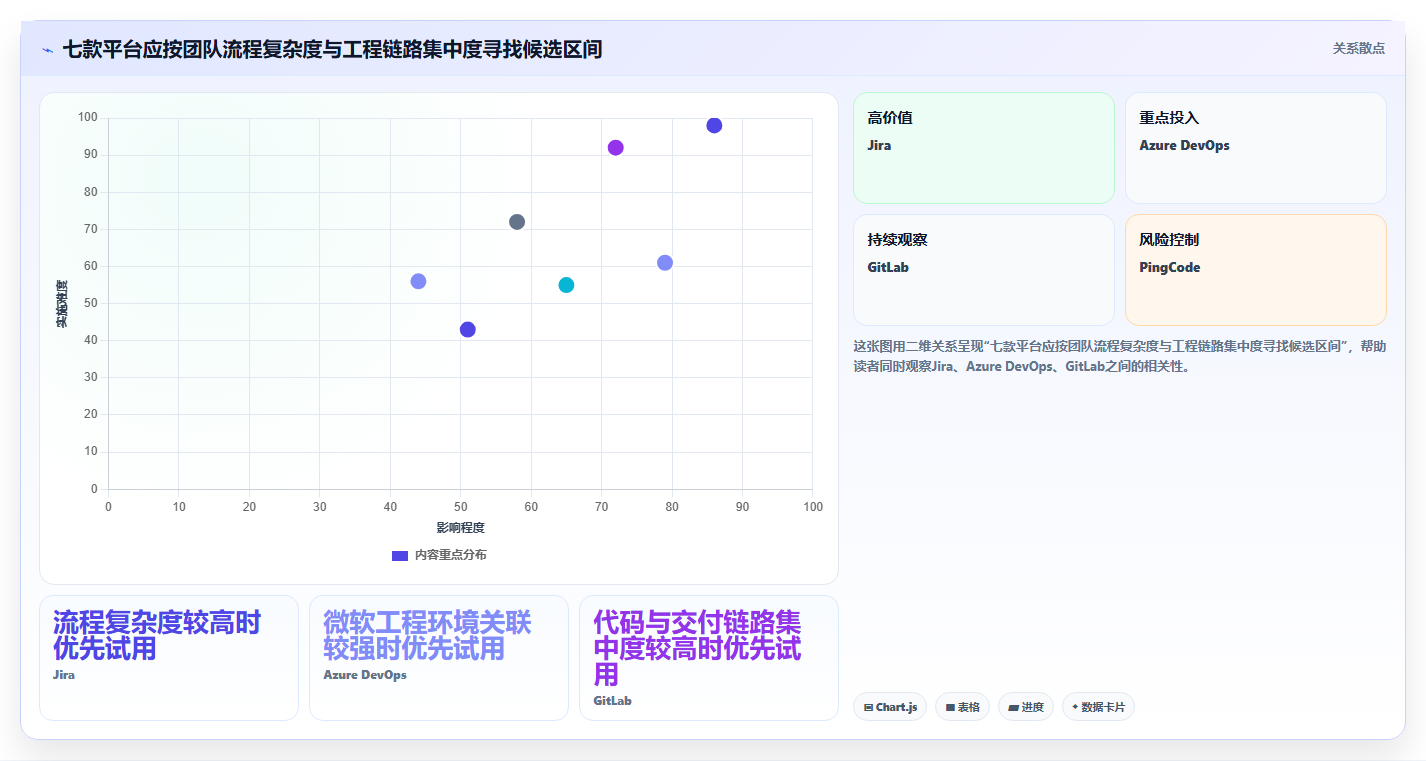Click the 代码与交付链路集中度较高时优先试用 card
The height and width of the screenshot is (761, 1426).
tap(709, 658)
